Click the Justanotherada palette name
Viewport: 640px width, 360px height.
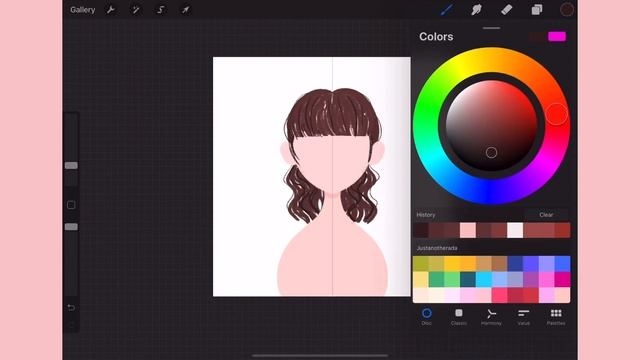[x=437, y=248]
